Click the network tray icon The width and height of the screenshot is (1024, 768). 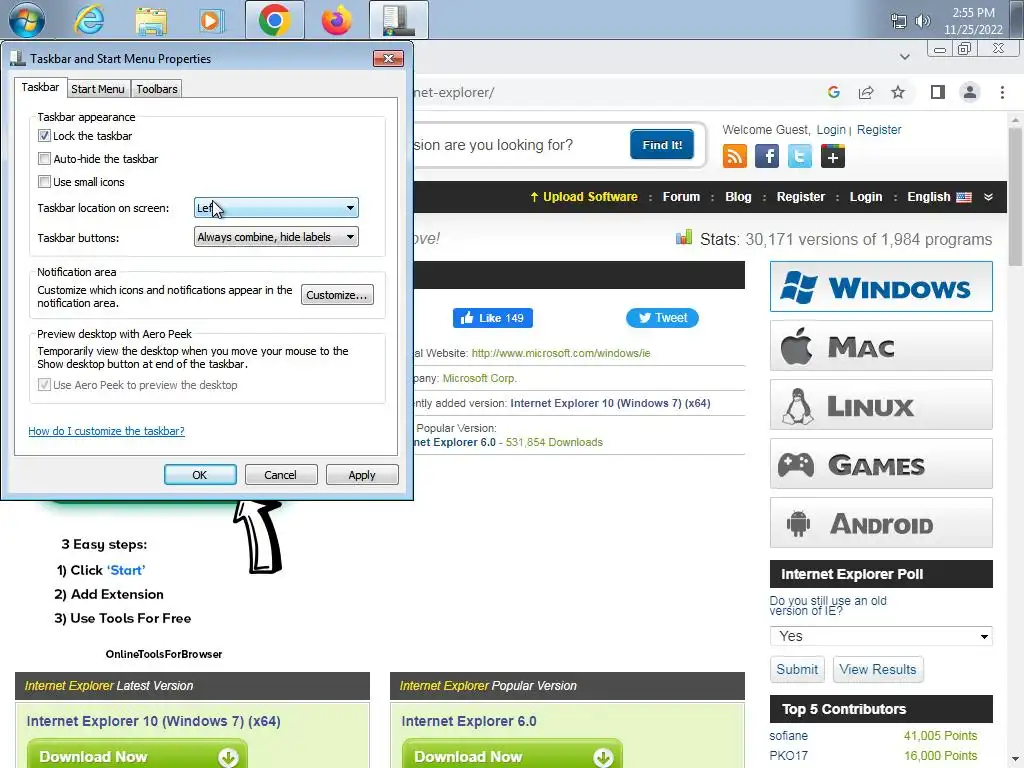coord(899,21)
